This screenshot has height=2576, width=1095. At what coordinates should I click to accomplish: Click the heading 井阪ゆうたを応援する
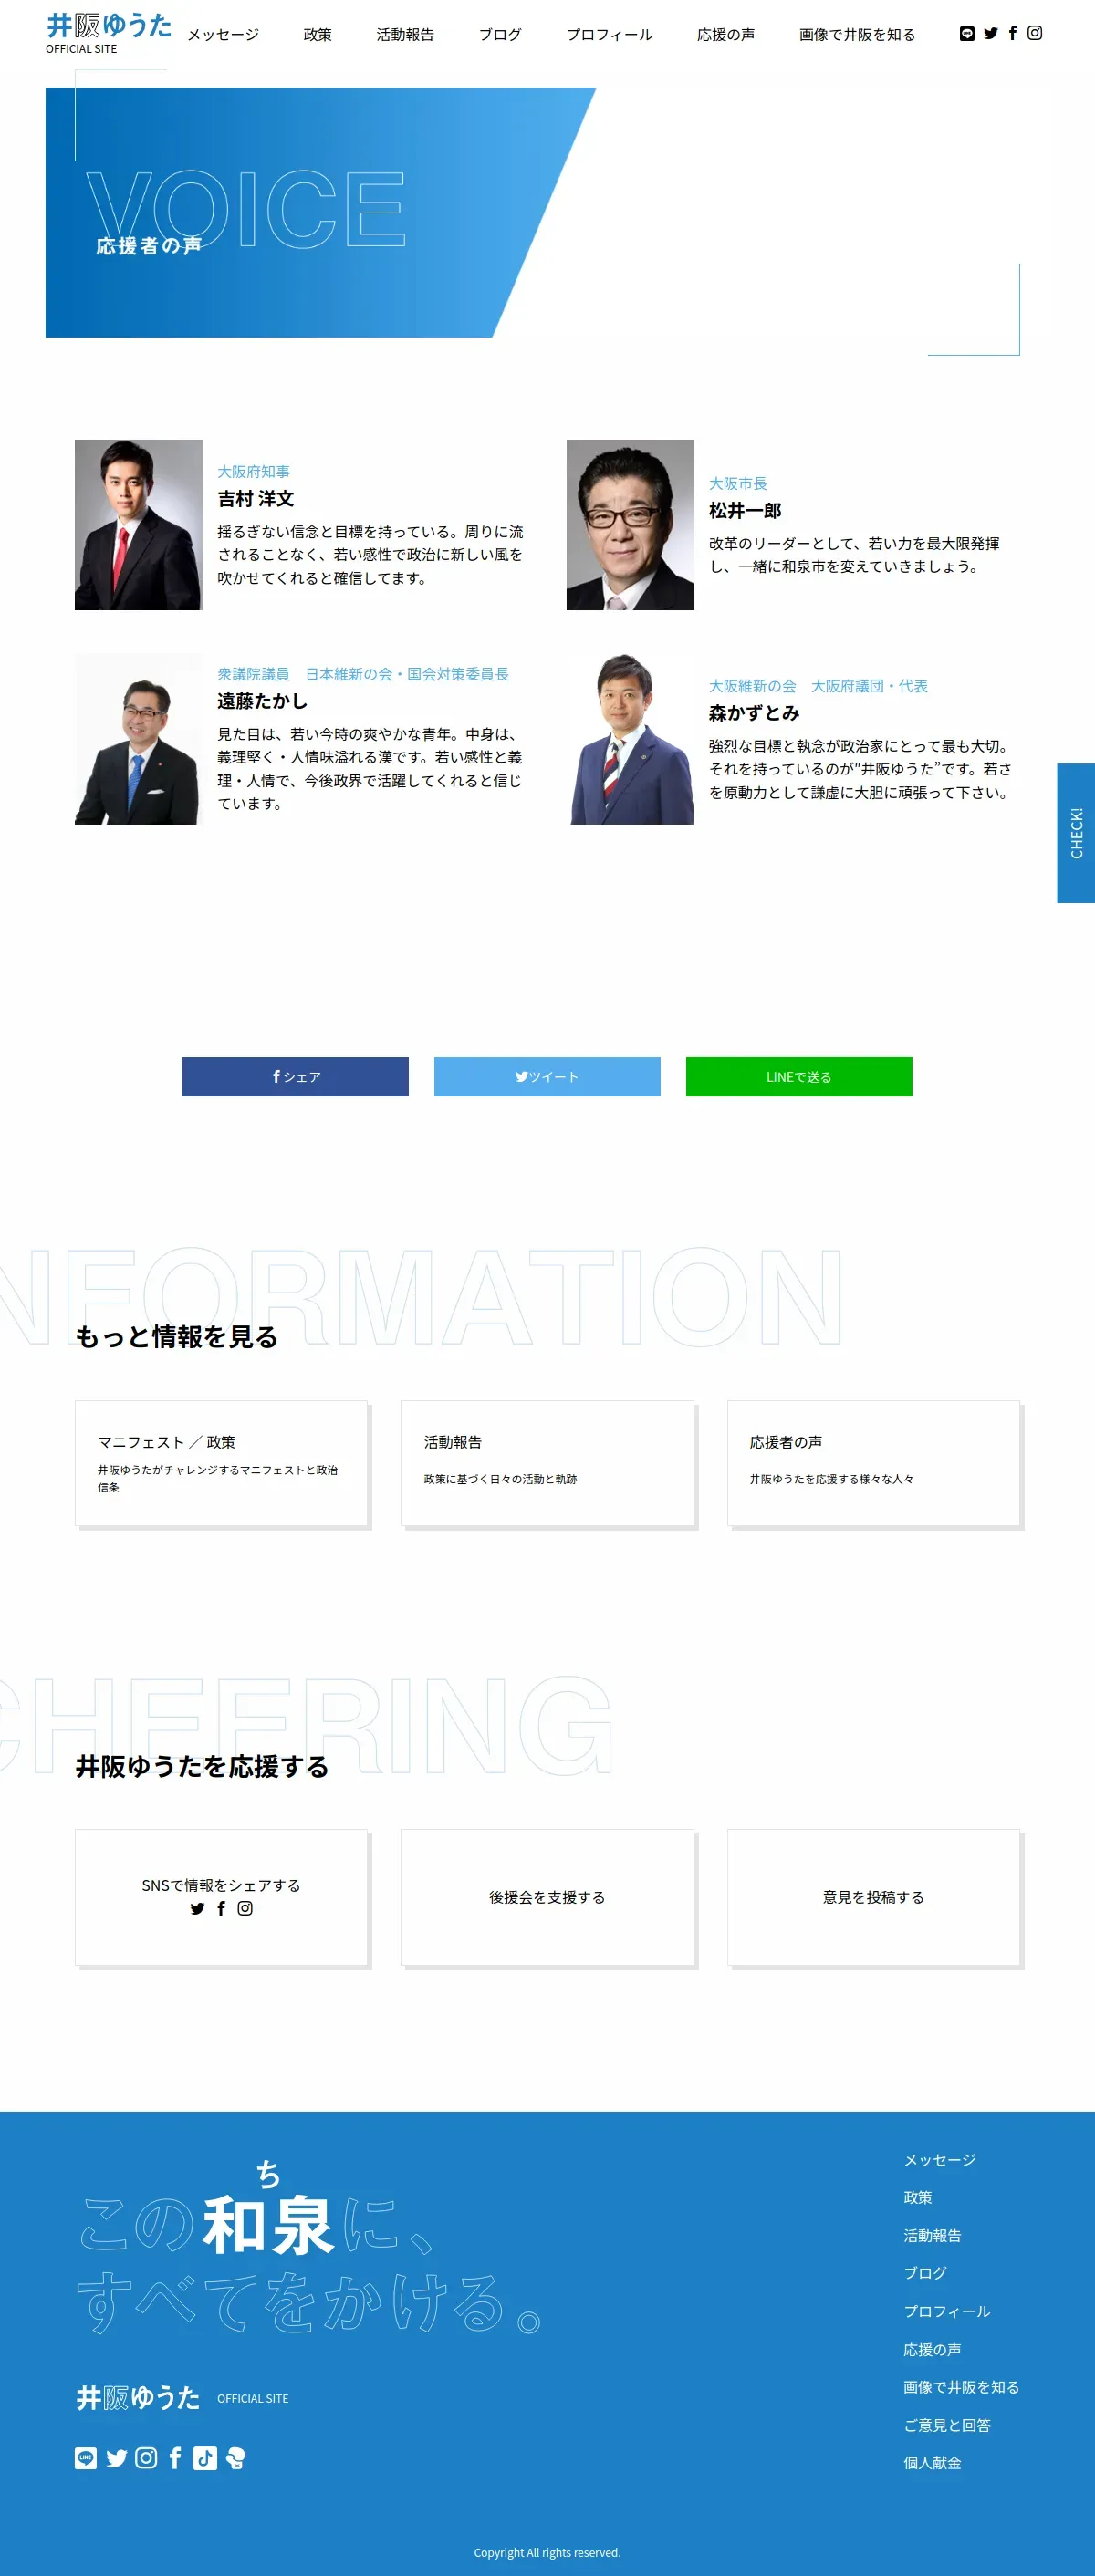pyautogui.click(x=202, y=1767)
